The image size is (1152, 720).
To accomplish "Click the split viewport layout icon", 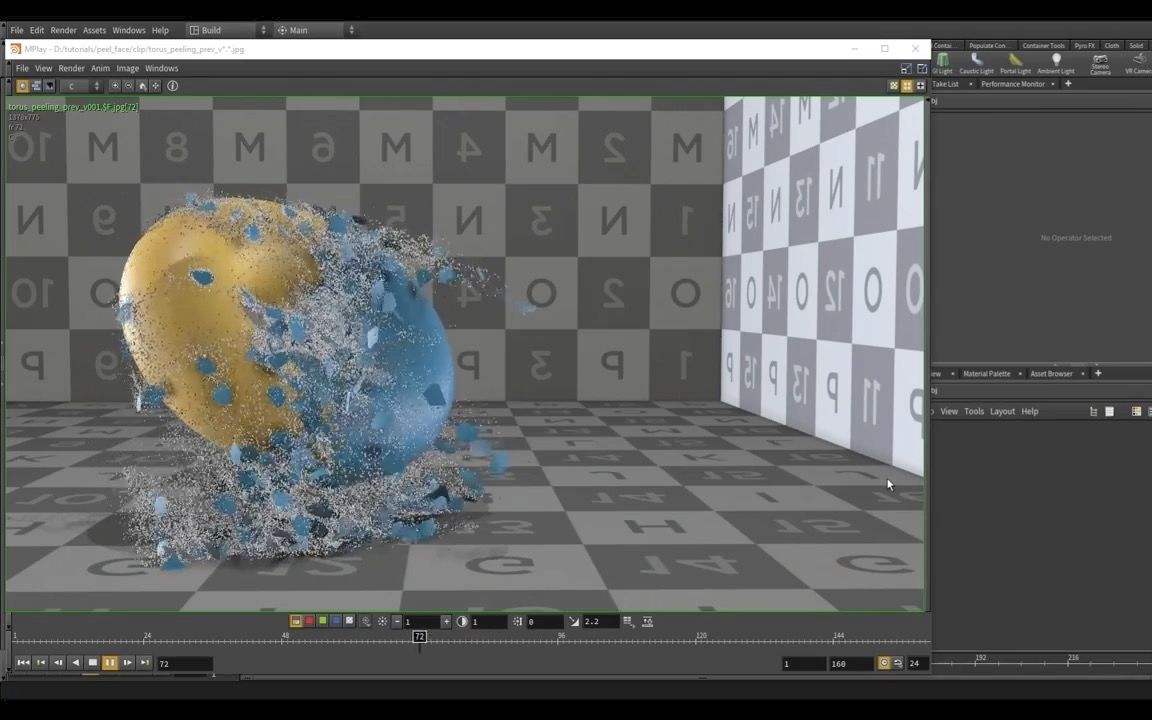I will [921, 86].
